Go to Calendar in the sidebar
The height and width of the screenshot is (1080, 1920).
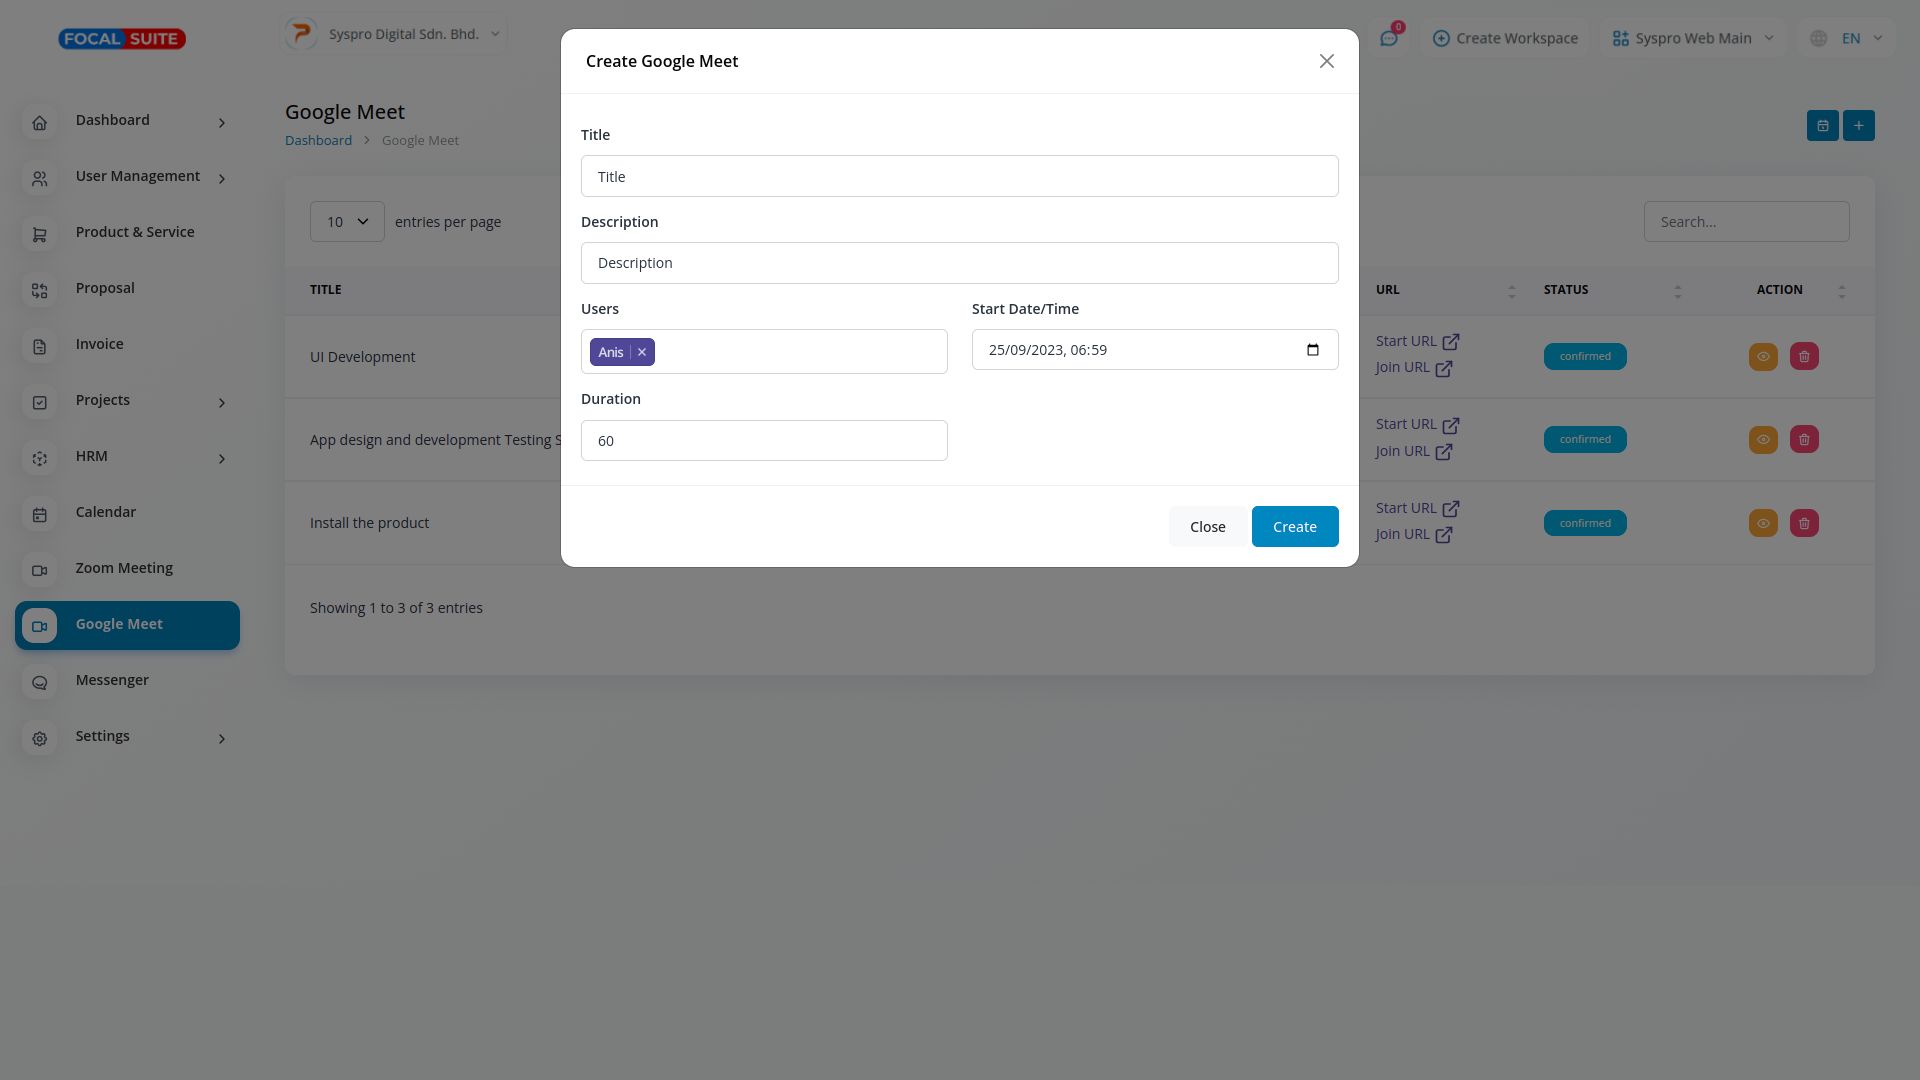[x=105, y=512]
